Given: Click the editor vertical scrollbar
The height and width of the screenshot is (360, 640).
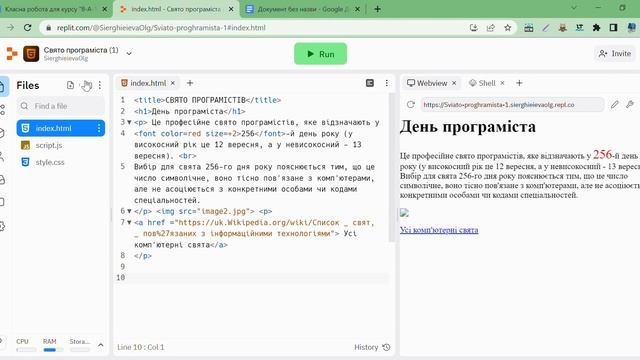Looking at the screenshot, I should 392,167.
